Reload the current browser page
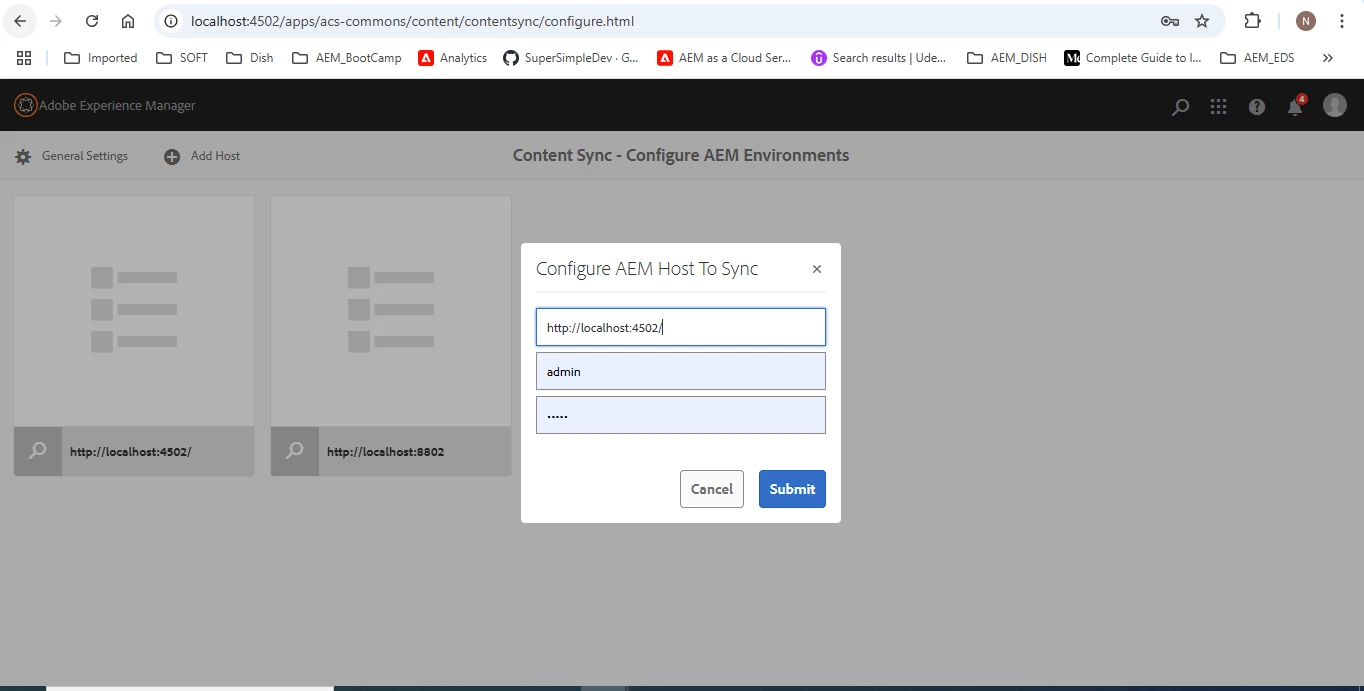The image size is (1364, 691). [92, 21]
